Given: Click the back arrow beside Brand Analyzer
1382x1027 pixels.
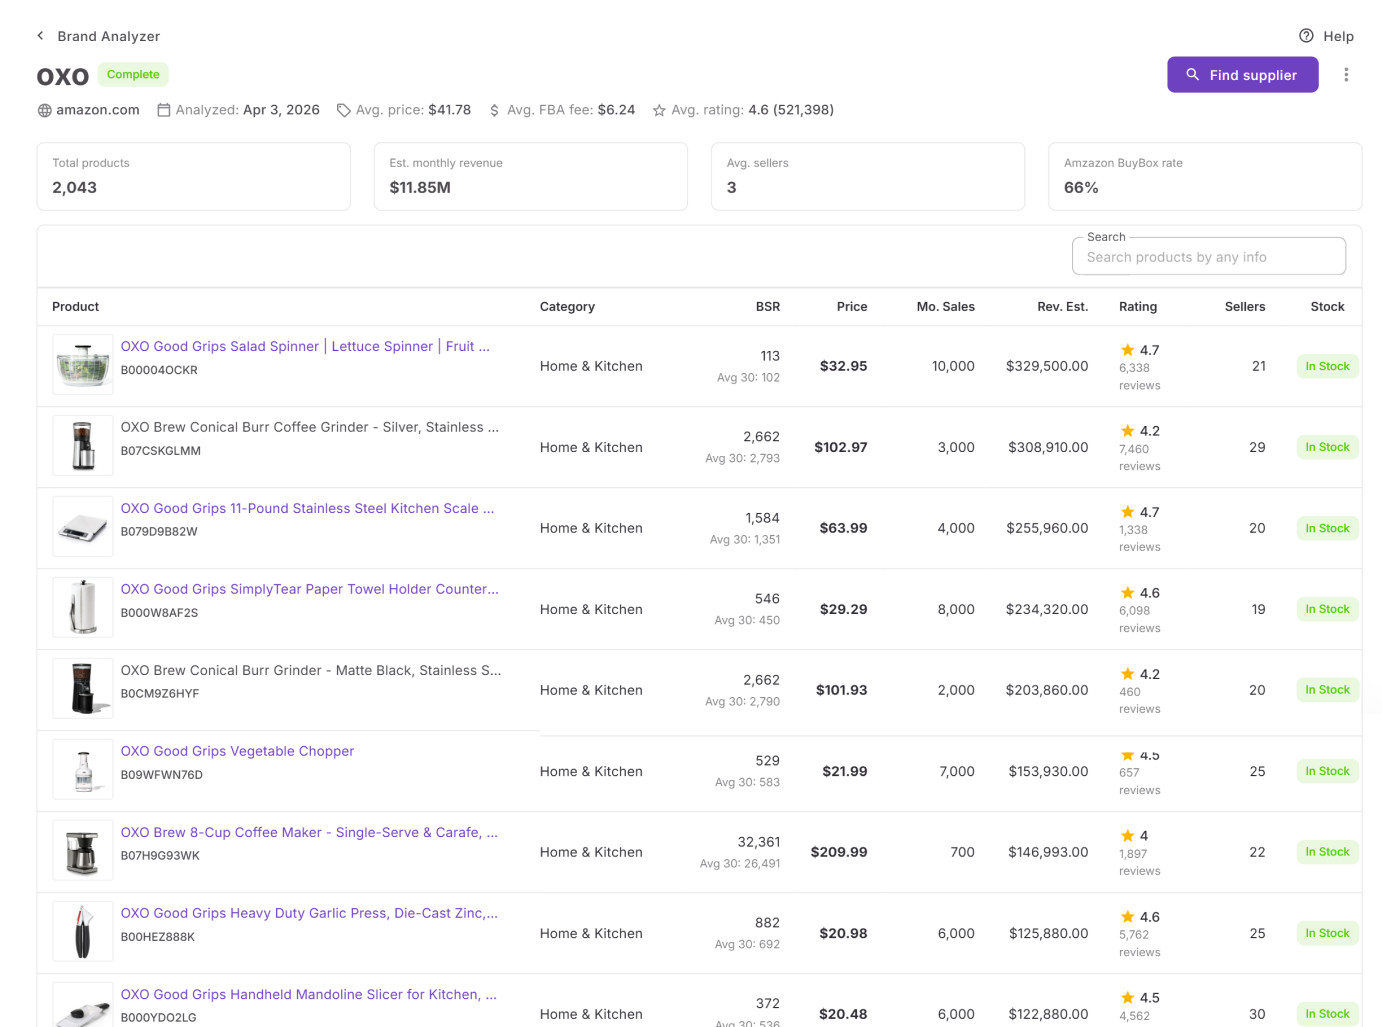Looking at the screenshot, I should 39,35.
